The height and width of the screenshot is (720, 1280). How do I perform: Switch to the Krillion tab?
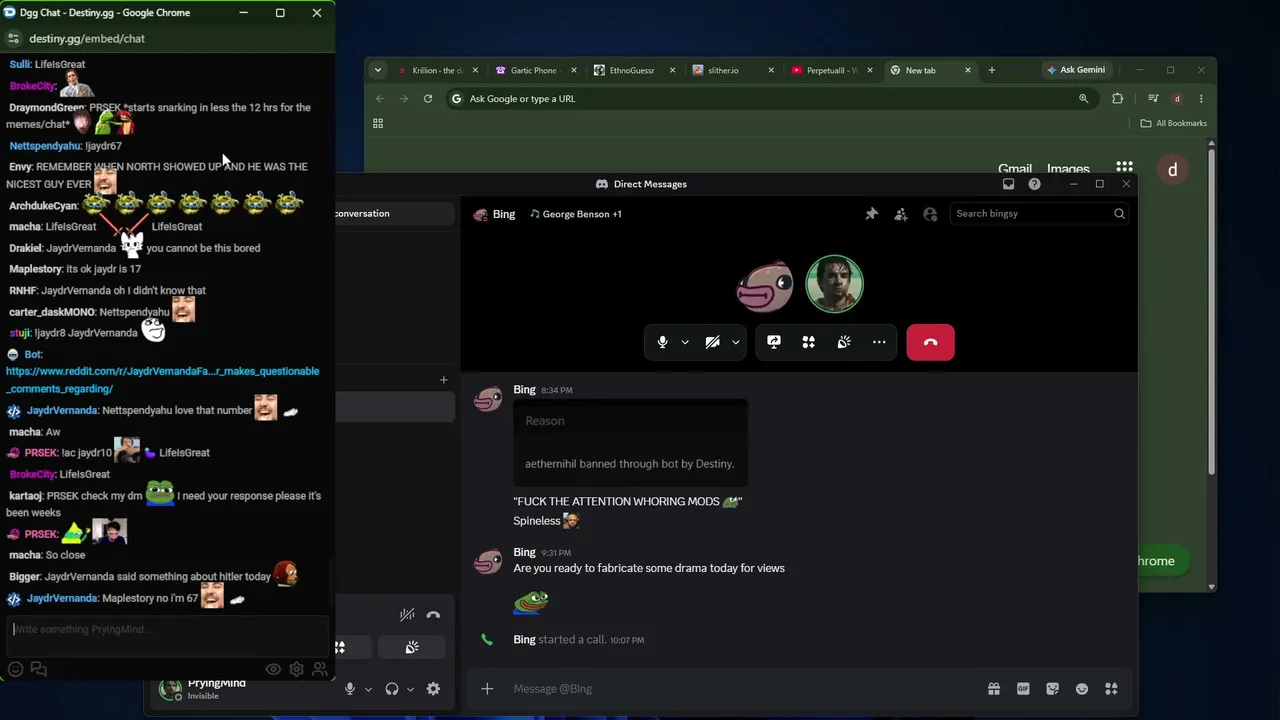tap(438, 70)
